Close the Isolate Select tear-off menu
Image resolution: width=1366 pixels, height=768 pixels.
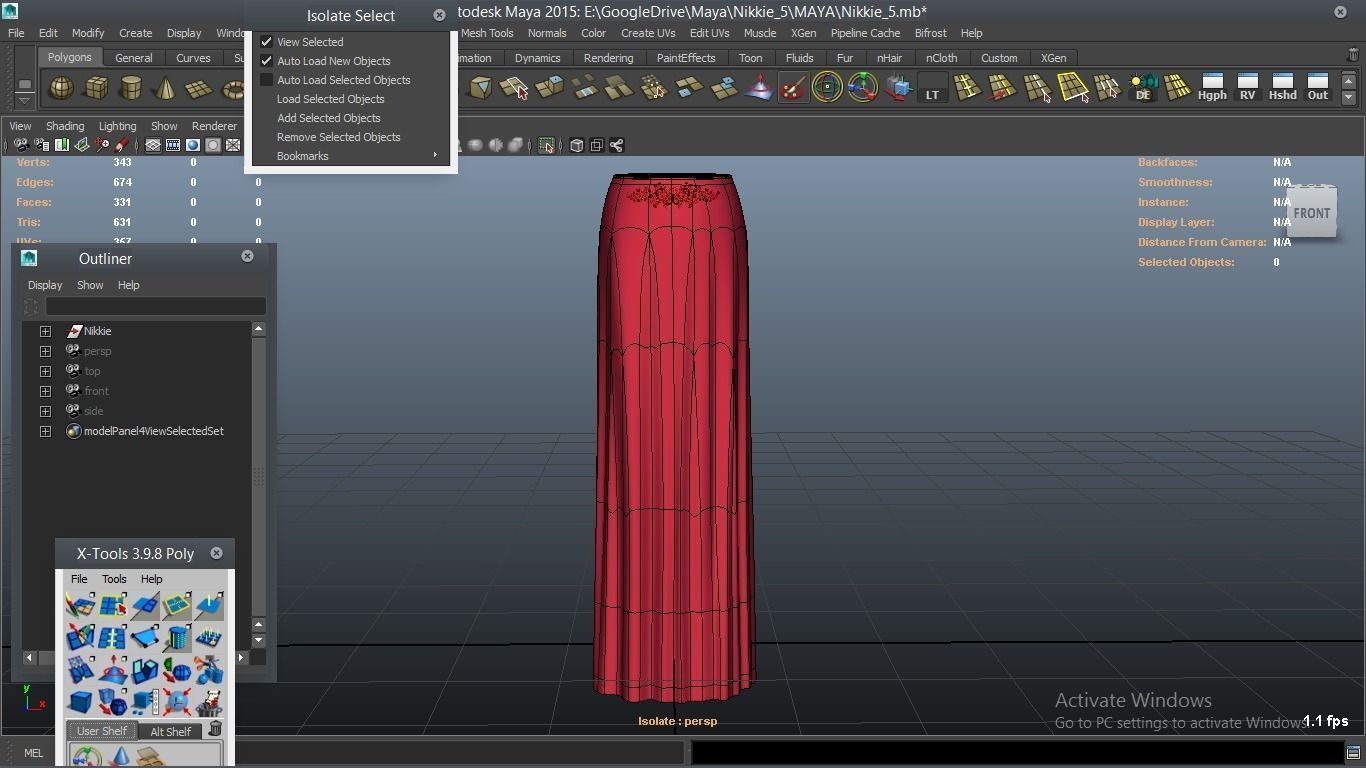pyautogui.click(x=439, y=15)
